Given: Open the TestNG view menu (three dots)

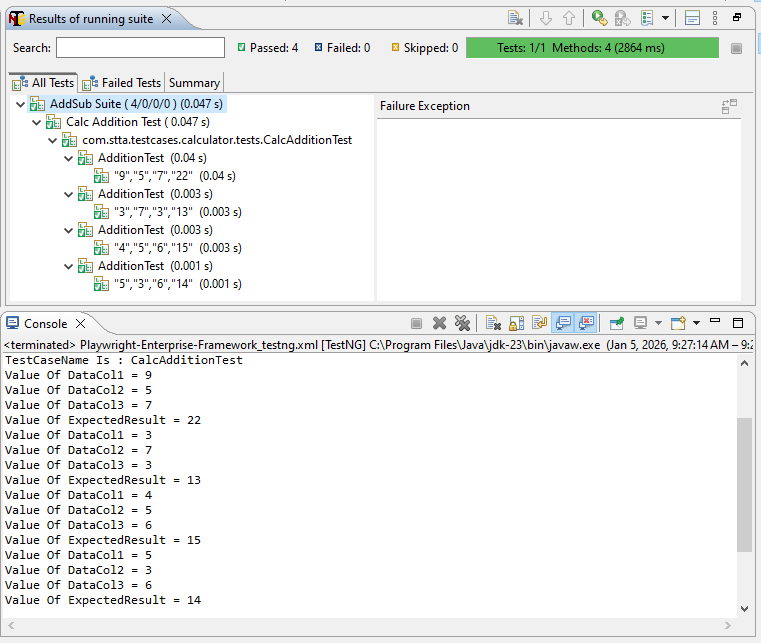Looking at the screenshot, I should (x=715, y=18).
